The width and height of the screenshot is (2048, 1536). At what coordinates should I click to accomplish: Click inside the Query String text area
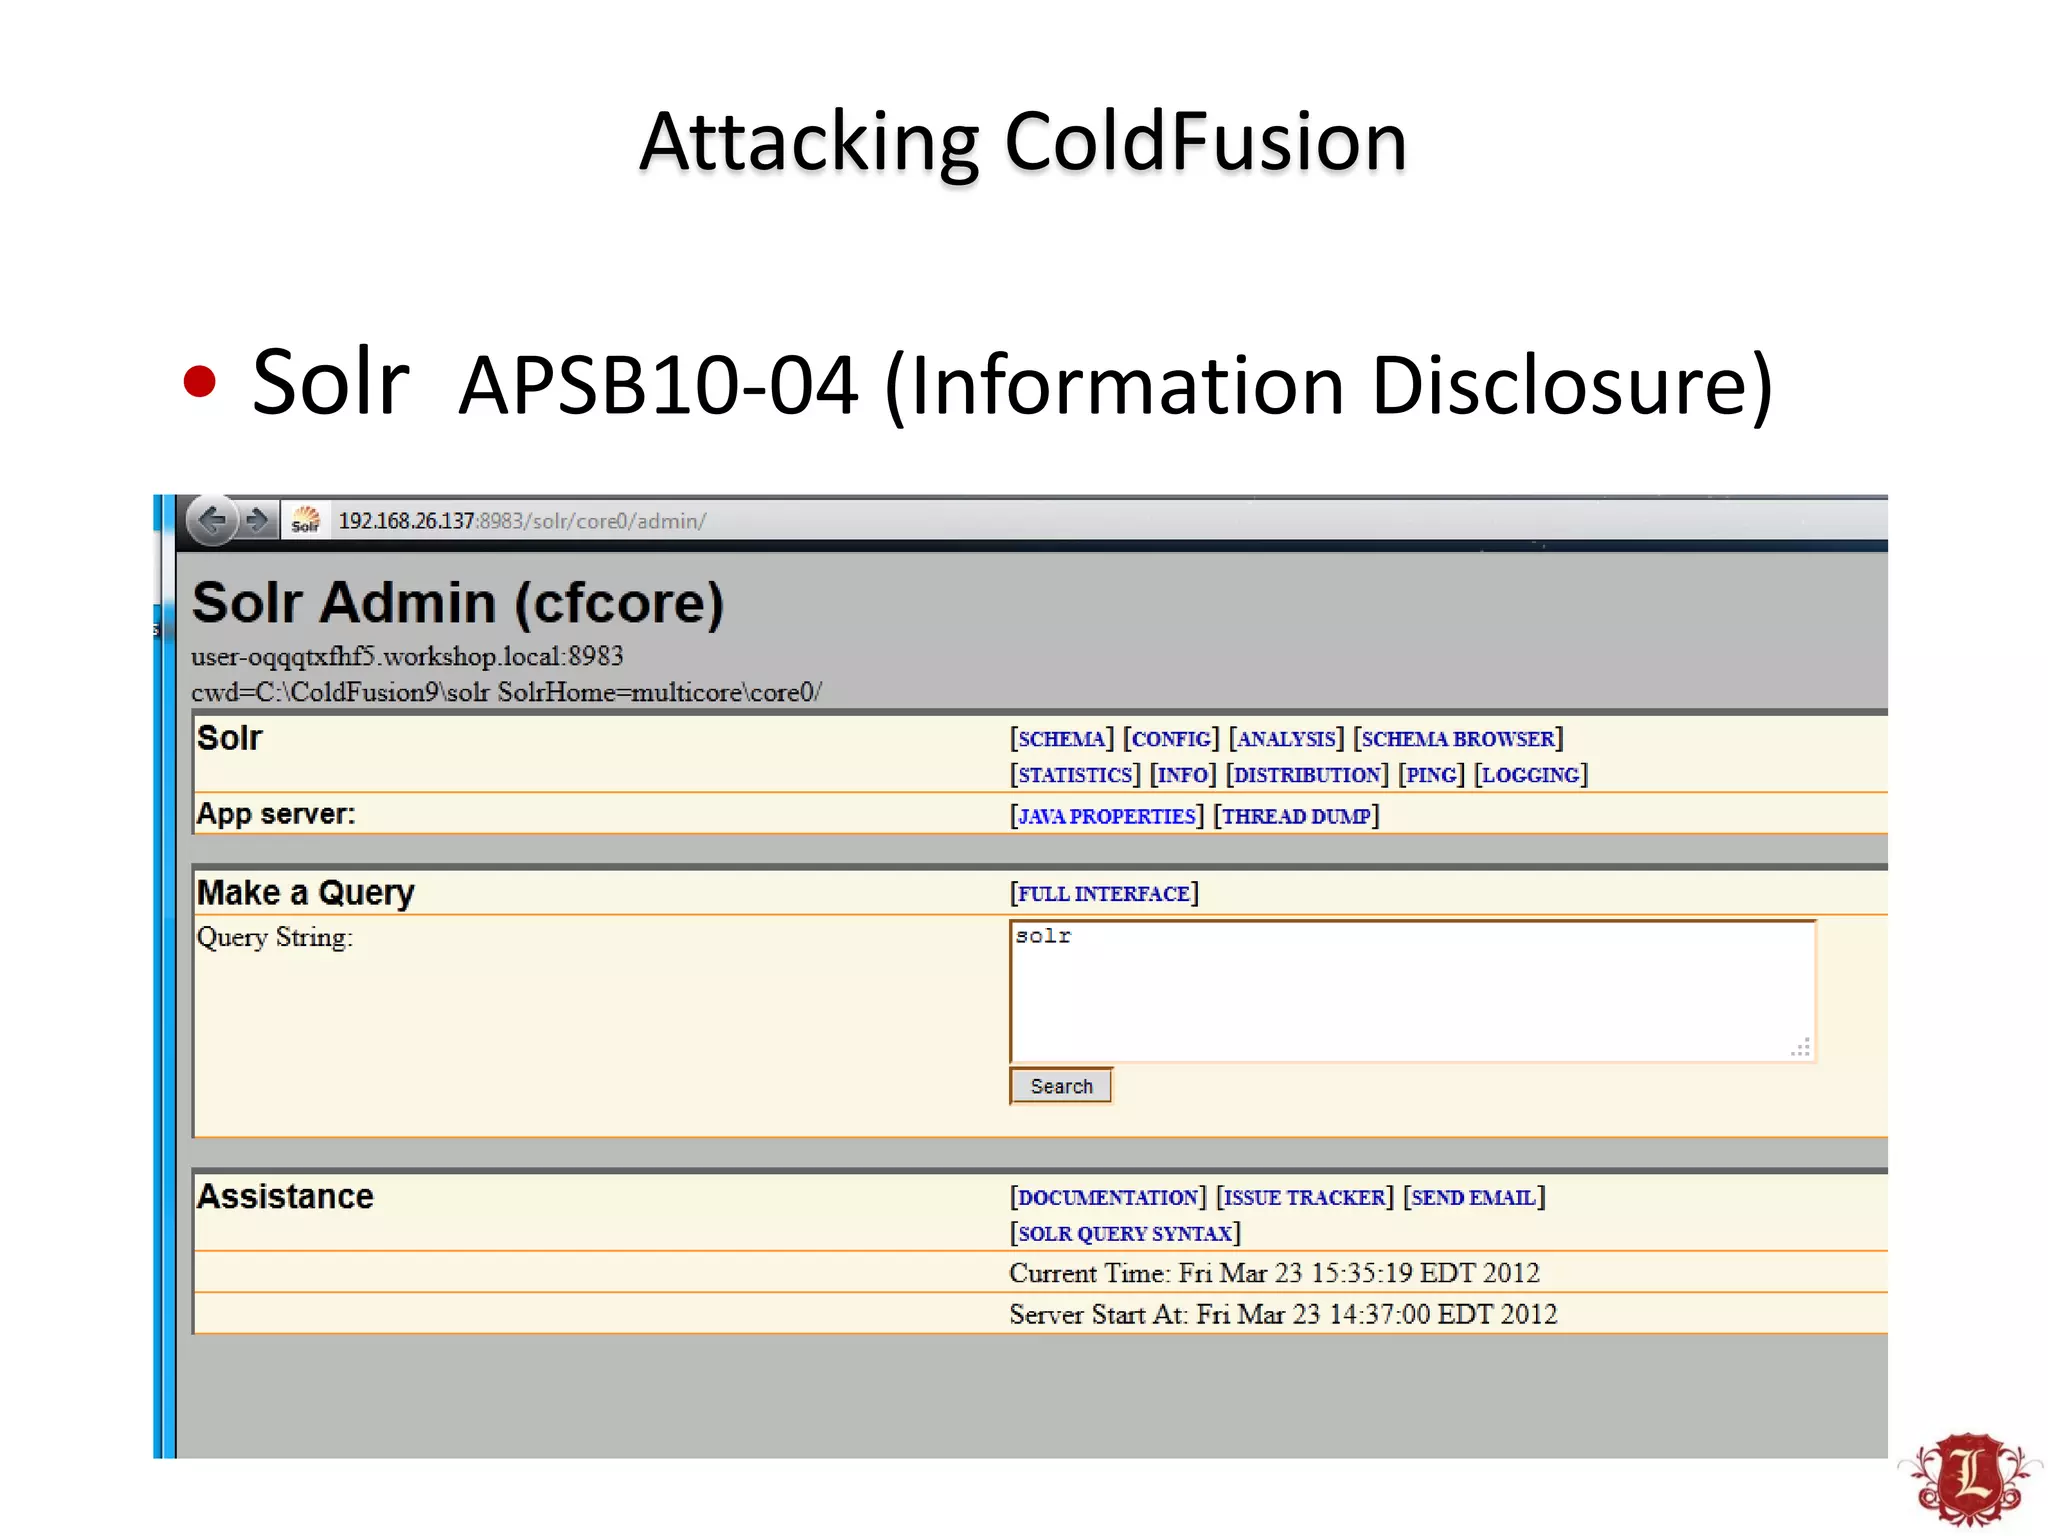click(1412, 991)
